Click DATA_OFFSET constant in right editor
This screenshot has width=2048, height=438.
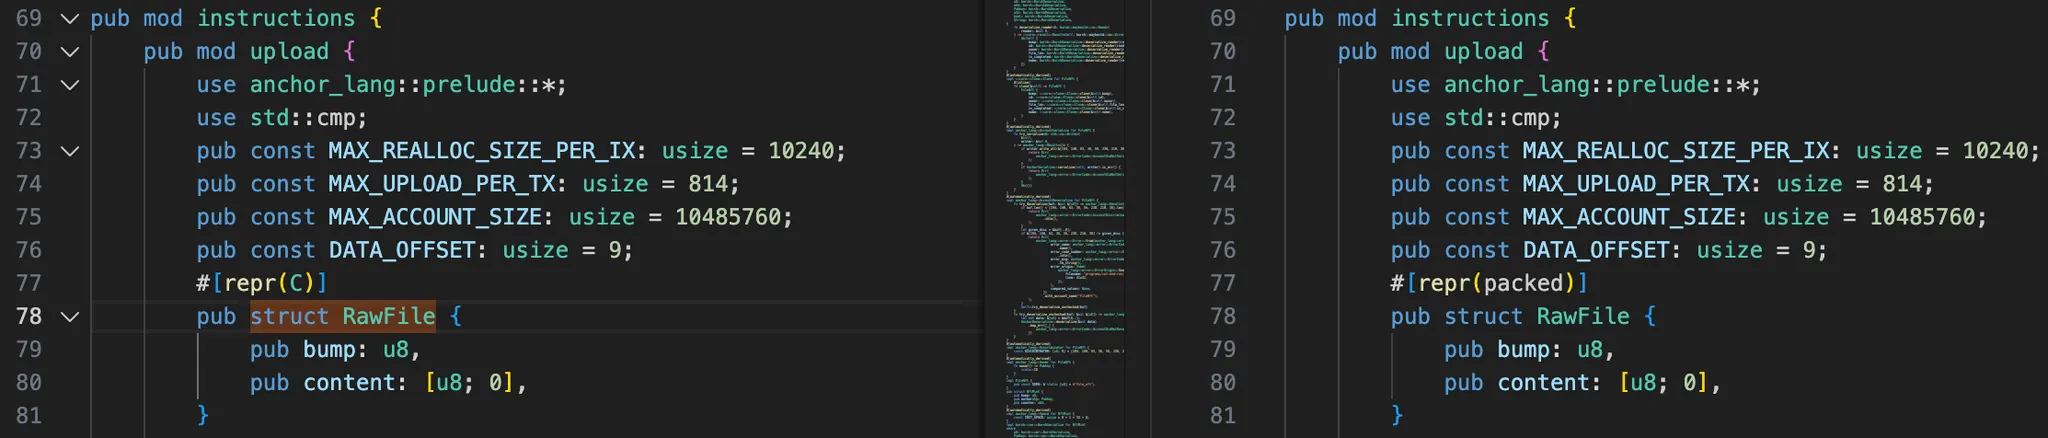(1596, 250)
